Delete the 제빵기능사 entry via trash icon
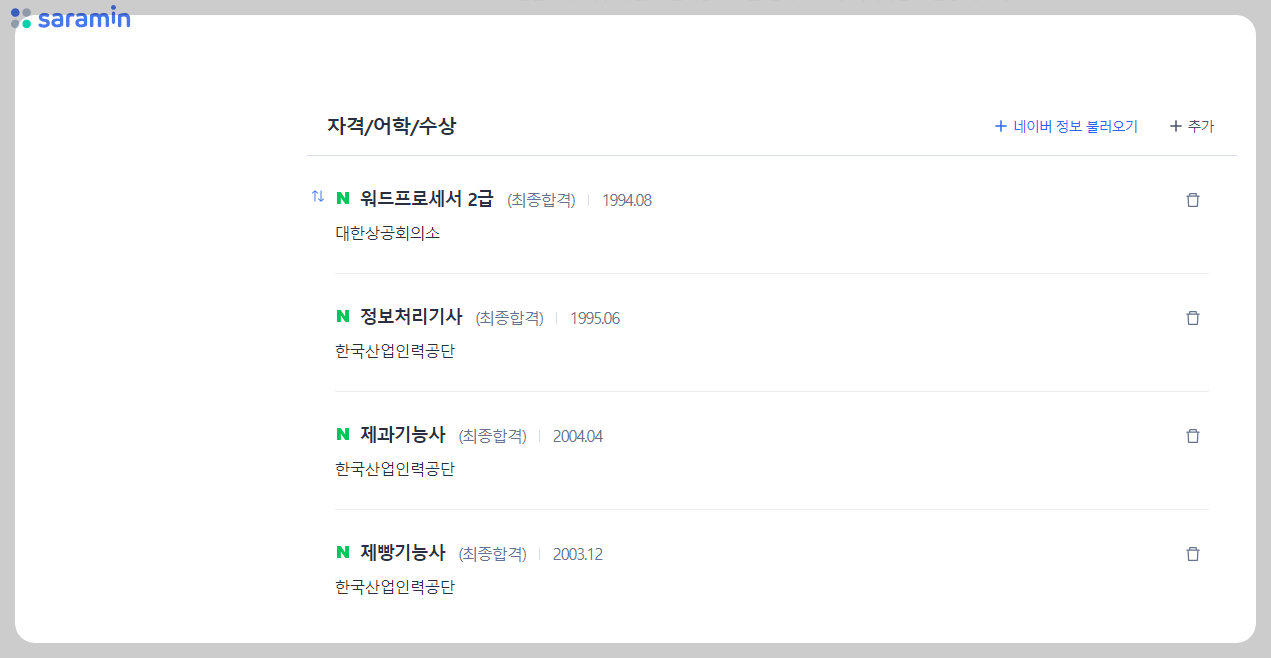The width and height of the screenshot is (1271, 658). 1192,553
